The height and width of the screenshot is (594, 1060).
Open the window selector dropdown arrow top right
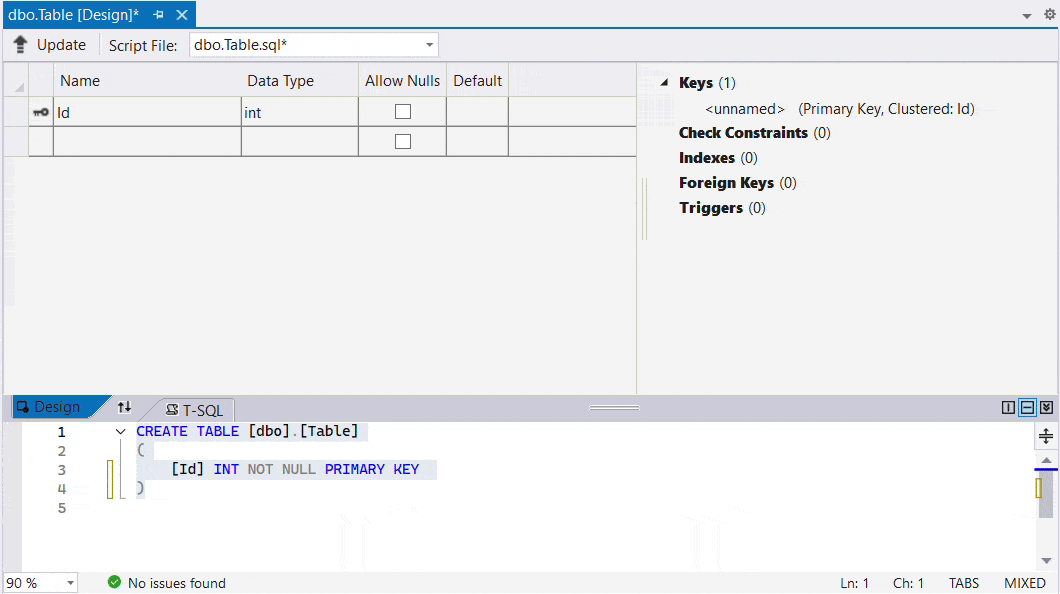coord(1027,15)
